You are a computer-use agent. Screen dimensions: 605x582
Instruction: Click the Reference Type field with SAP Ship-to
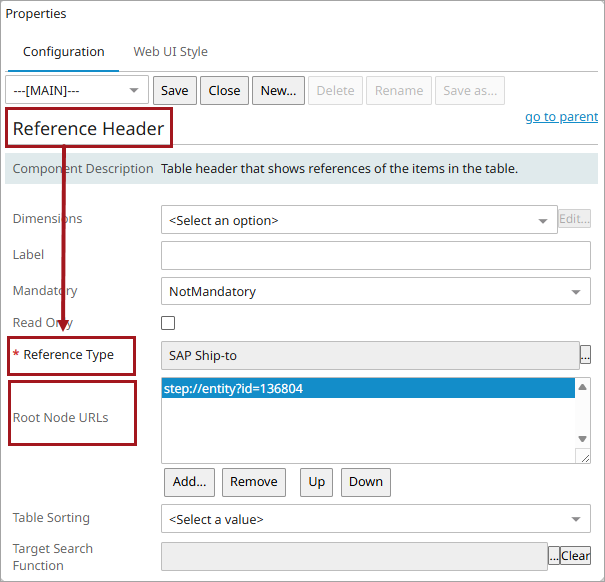370,355
